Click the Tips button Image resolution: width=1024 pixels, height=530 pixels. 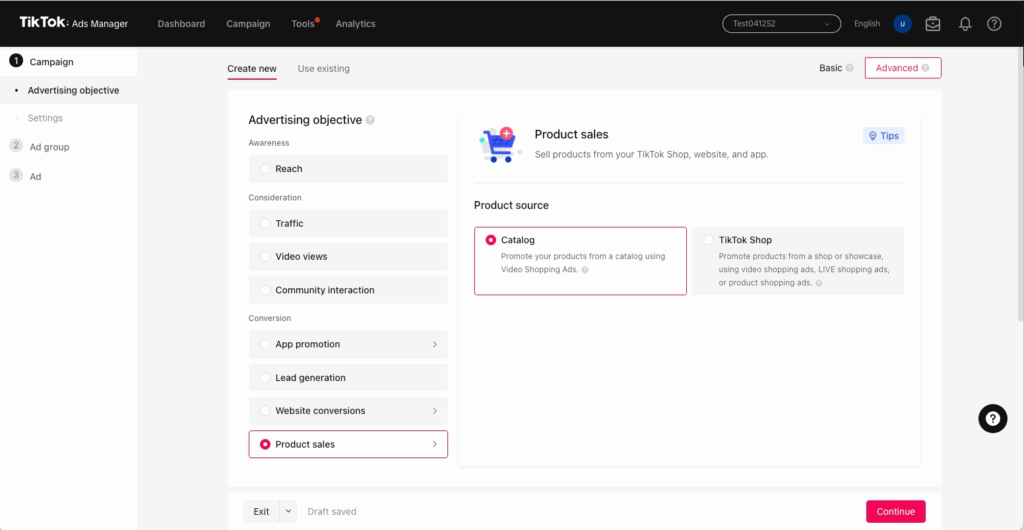point(883,136)
